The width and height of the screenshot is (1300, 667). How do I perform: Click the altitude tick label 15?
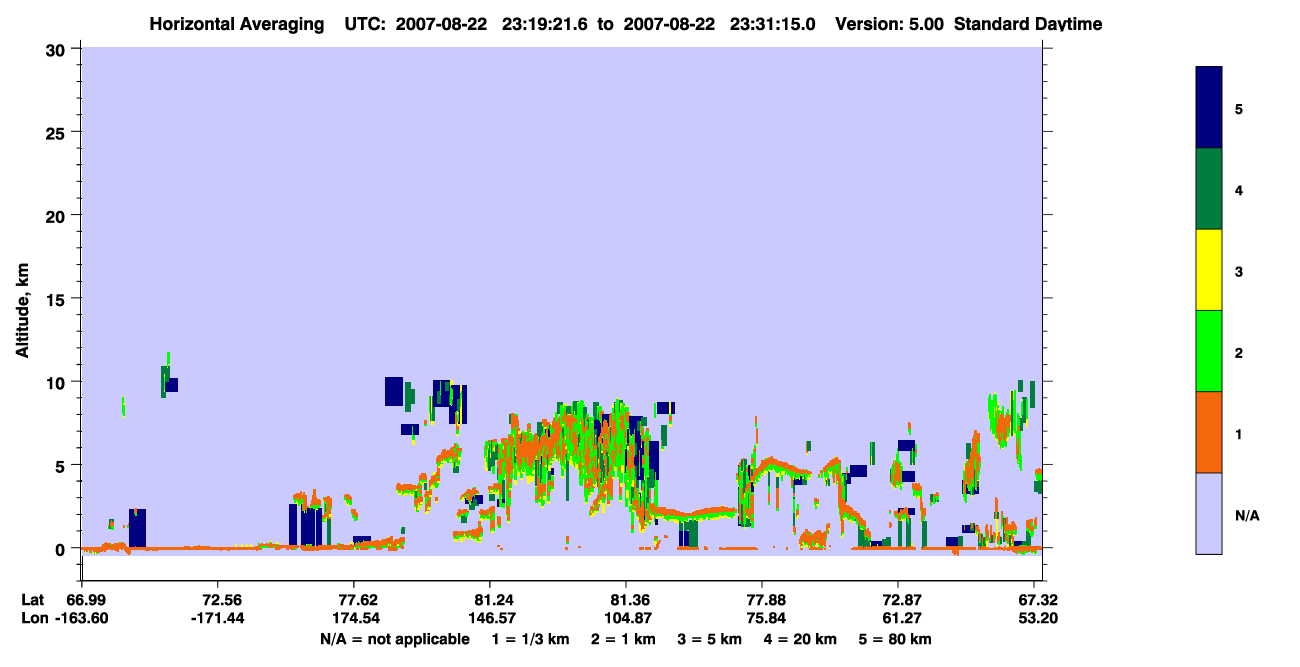[x=57, y=299]
